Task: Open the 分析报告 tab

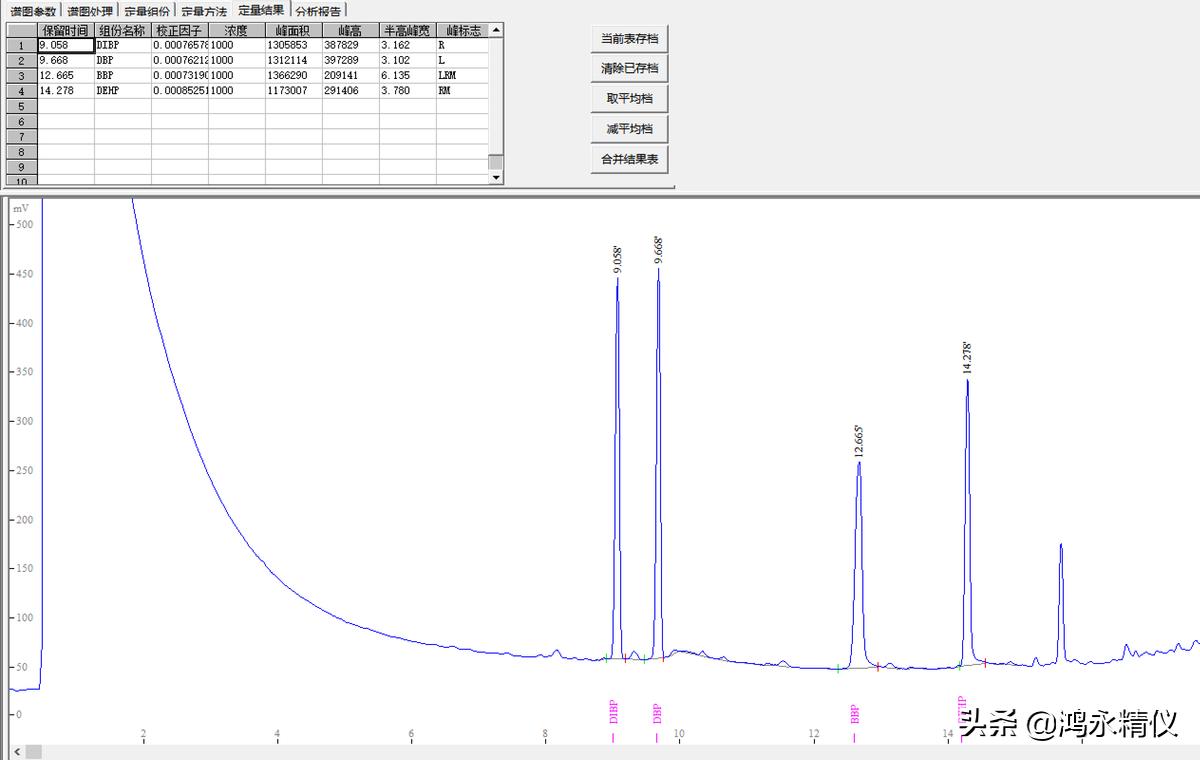Action: coord(318,11)
